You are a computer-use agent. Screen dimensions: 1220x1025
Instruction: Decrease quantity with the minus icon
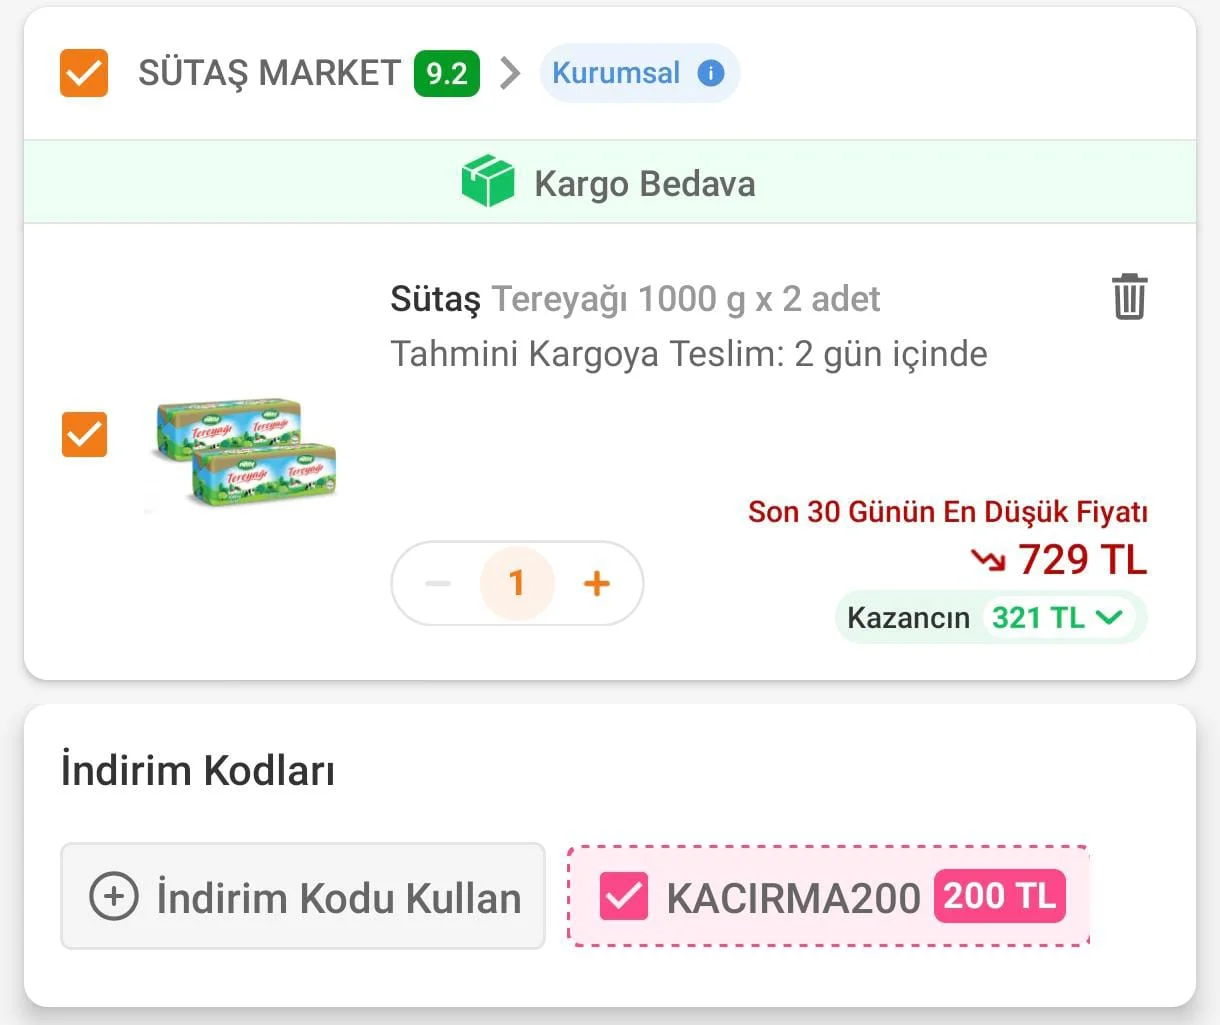[x=438, y=583]
